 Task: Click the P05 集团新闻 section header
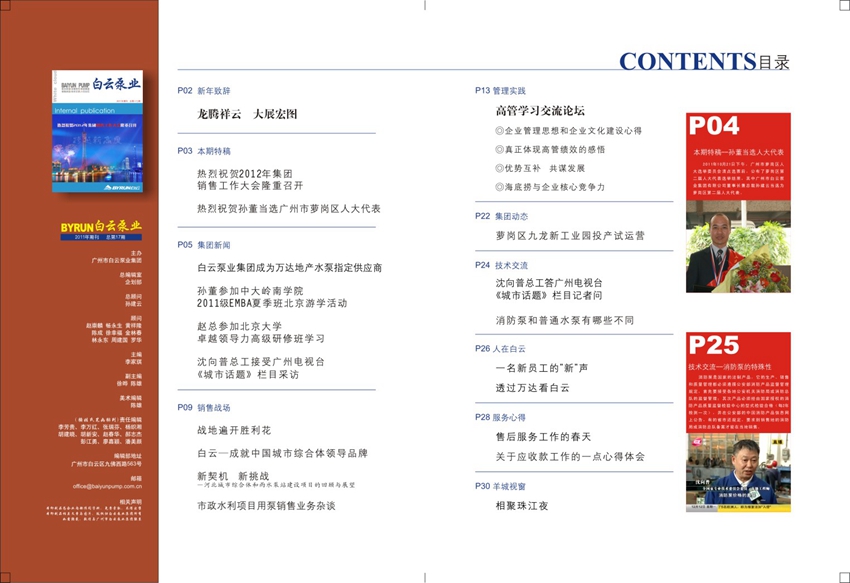tap(204, 244)
